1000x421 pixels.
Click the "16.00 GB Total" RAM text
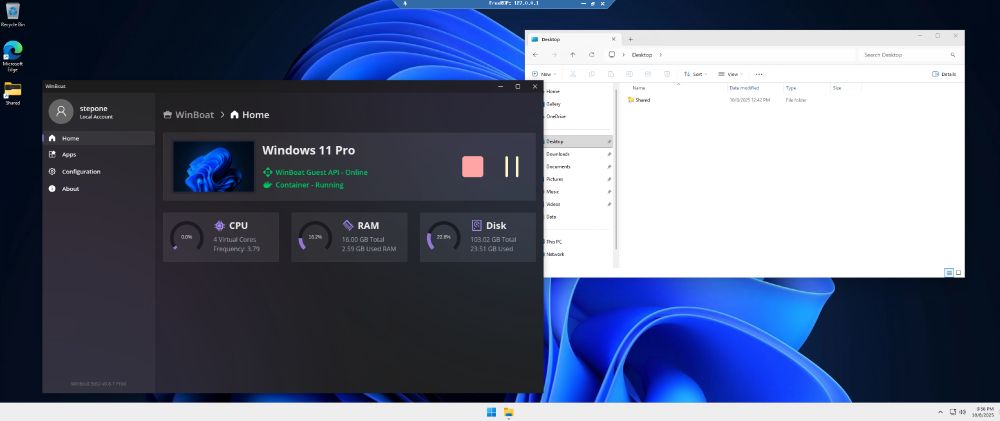pyautogui.click(x=363, y=240)
